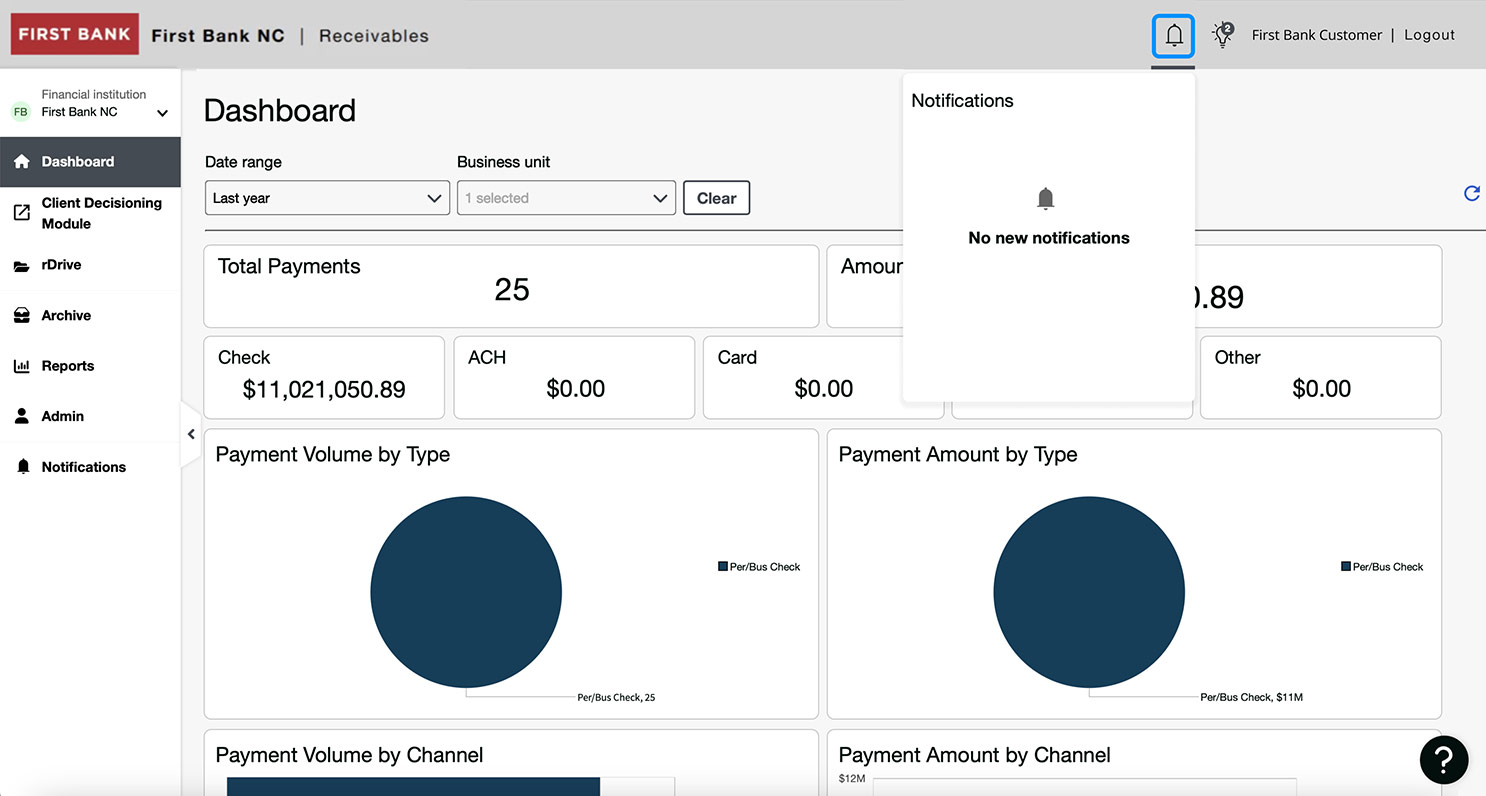
Task: Open the Notifications menu item in sidebar
Action: coord(90,467)
